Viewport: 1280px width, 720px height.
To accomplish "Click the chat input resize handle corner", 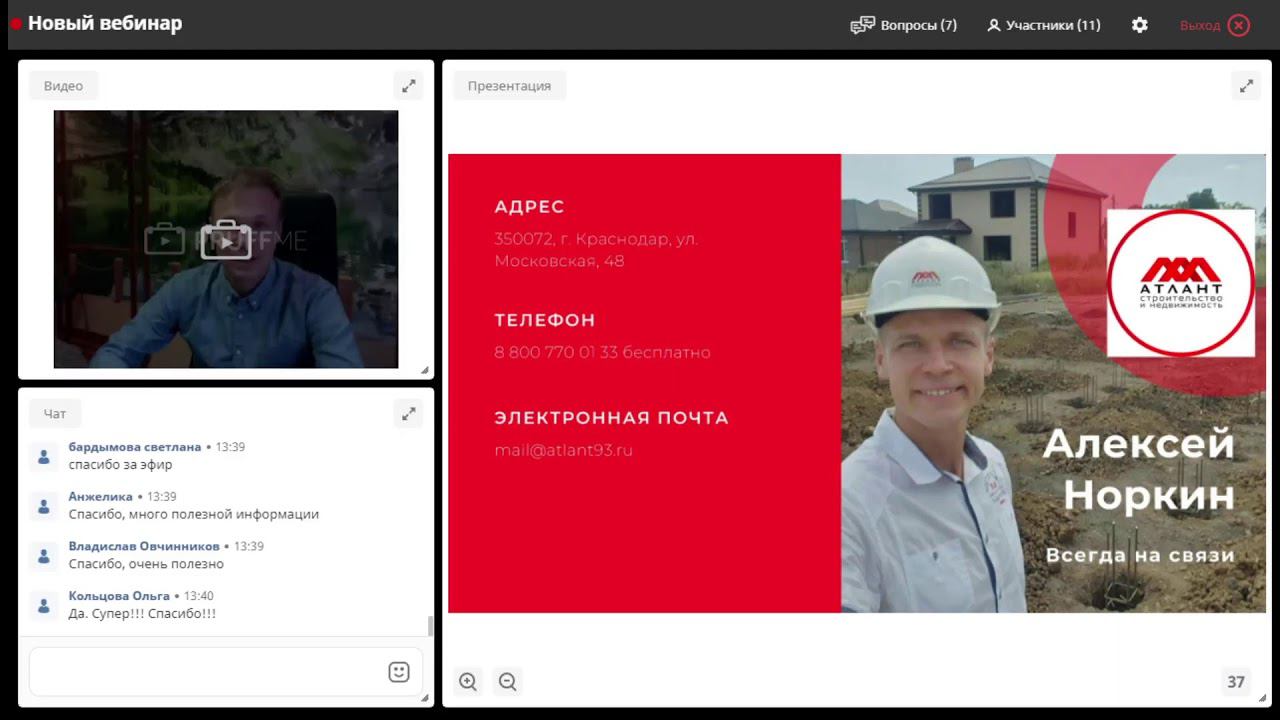I will coord(424,698).
